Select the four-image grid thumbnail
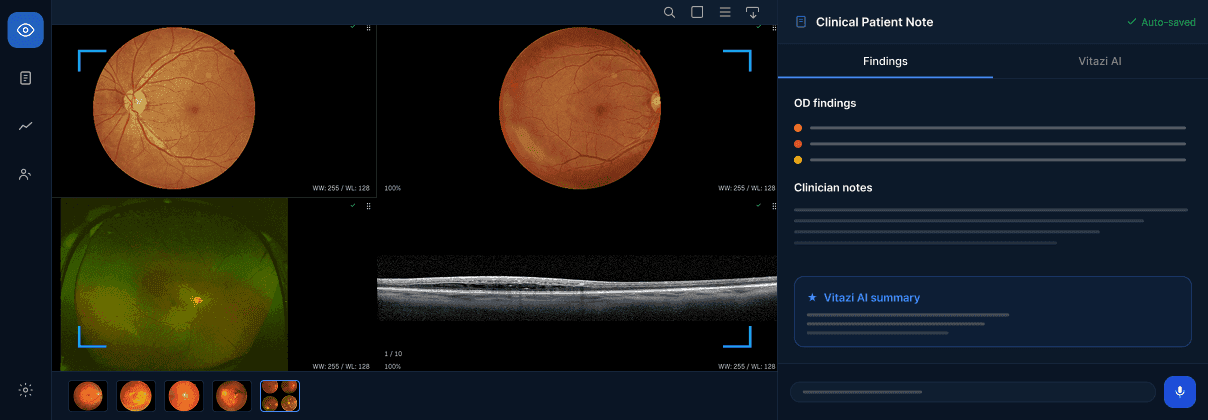This screenshot has height=420, width=1208. tap(280, 396)
